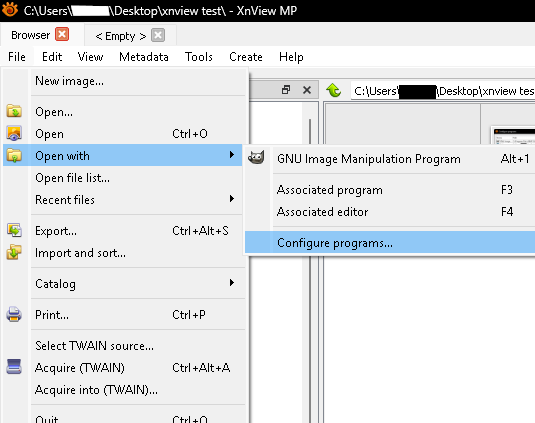Go up one folder with green arrow
Image resolution: width=535 pixels, height=423 pixels.
click(333, 90)
